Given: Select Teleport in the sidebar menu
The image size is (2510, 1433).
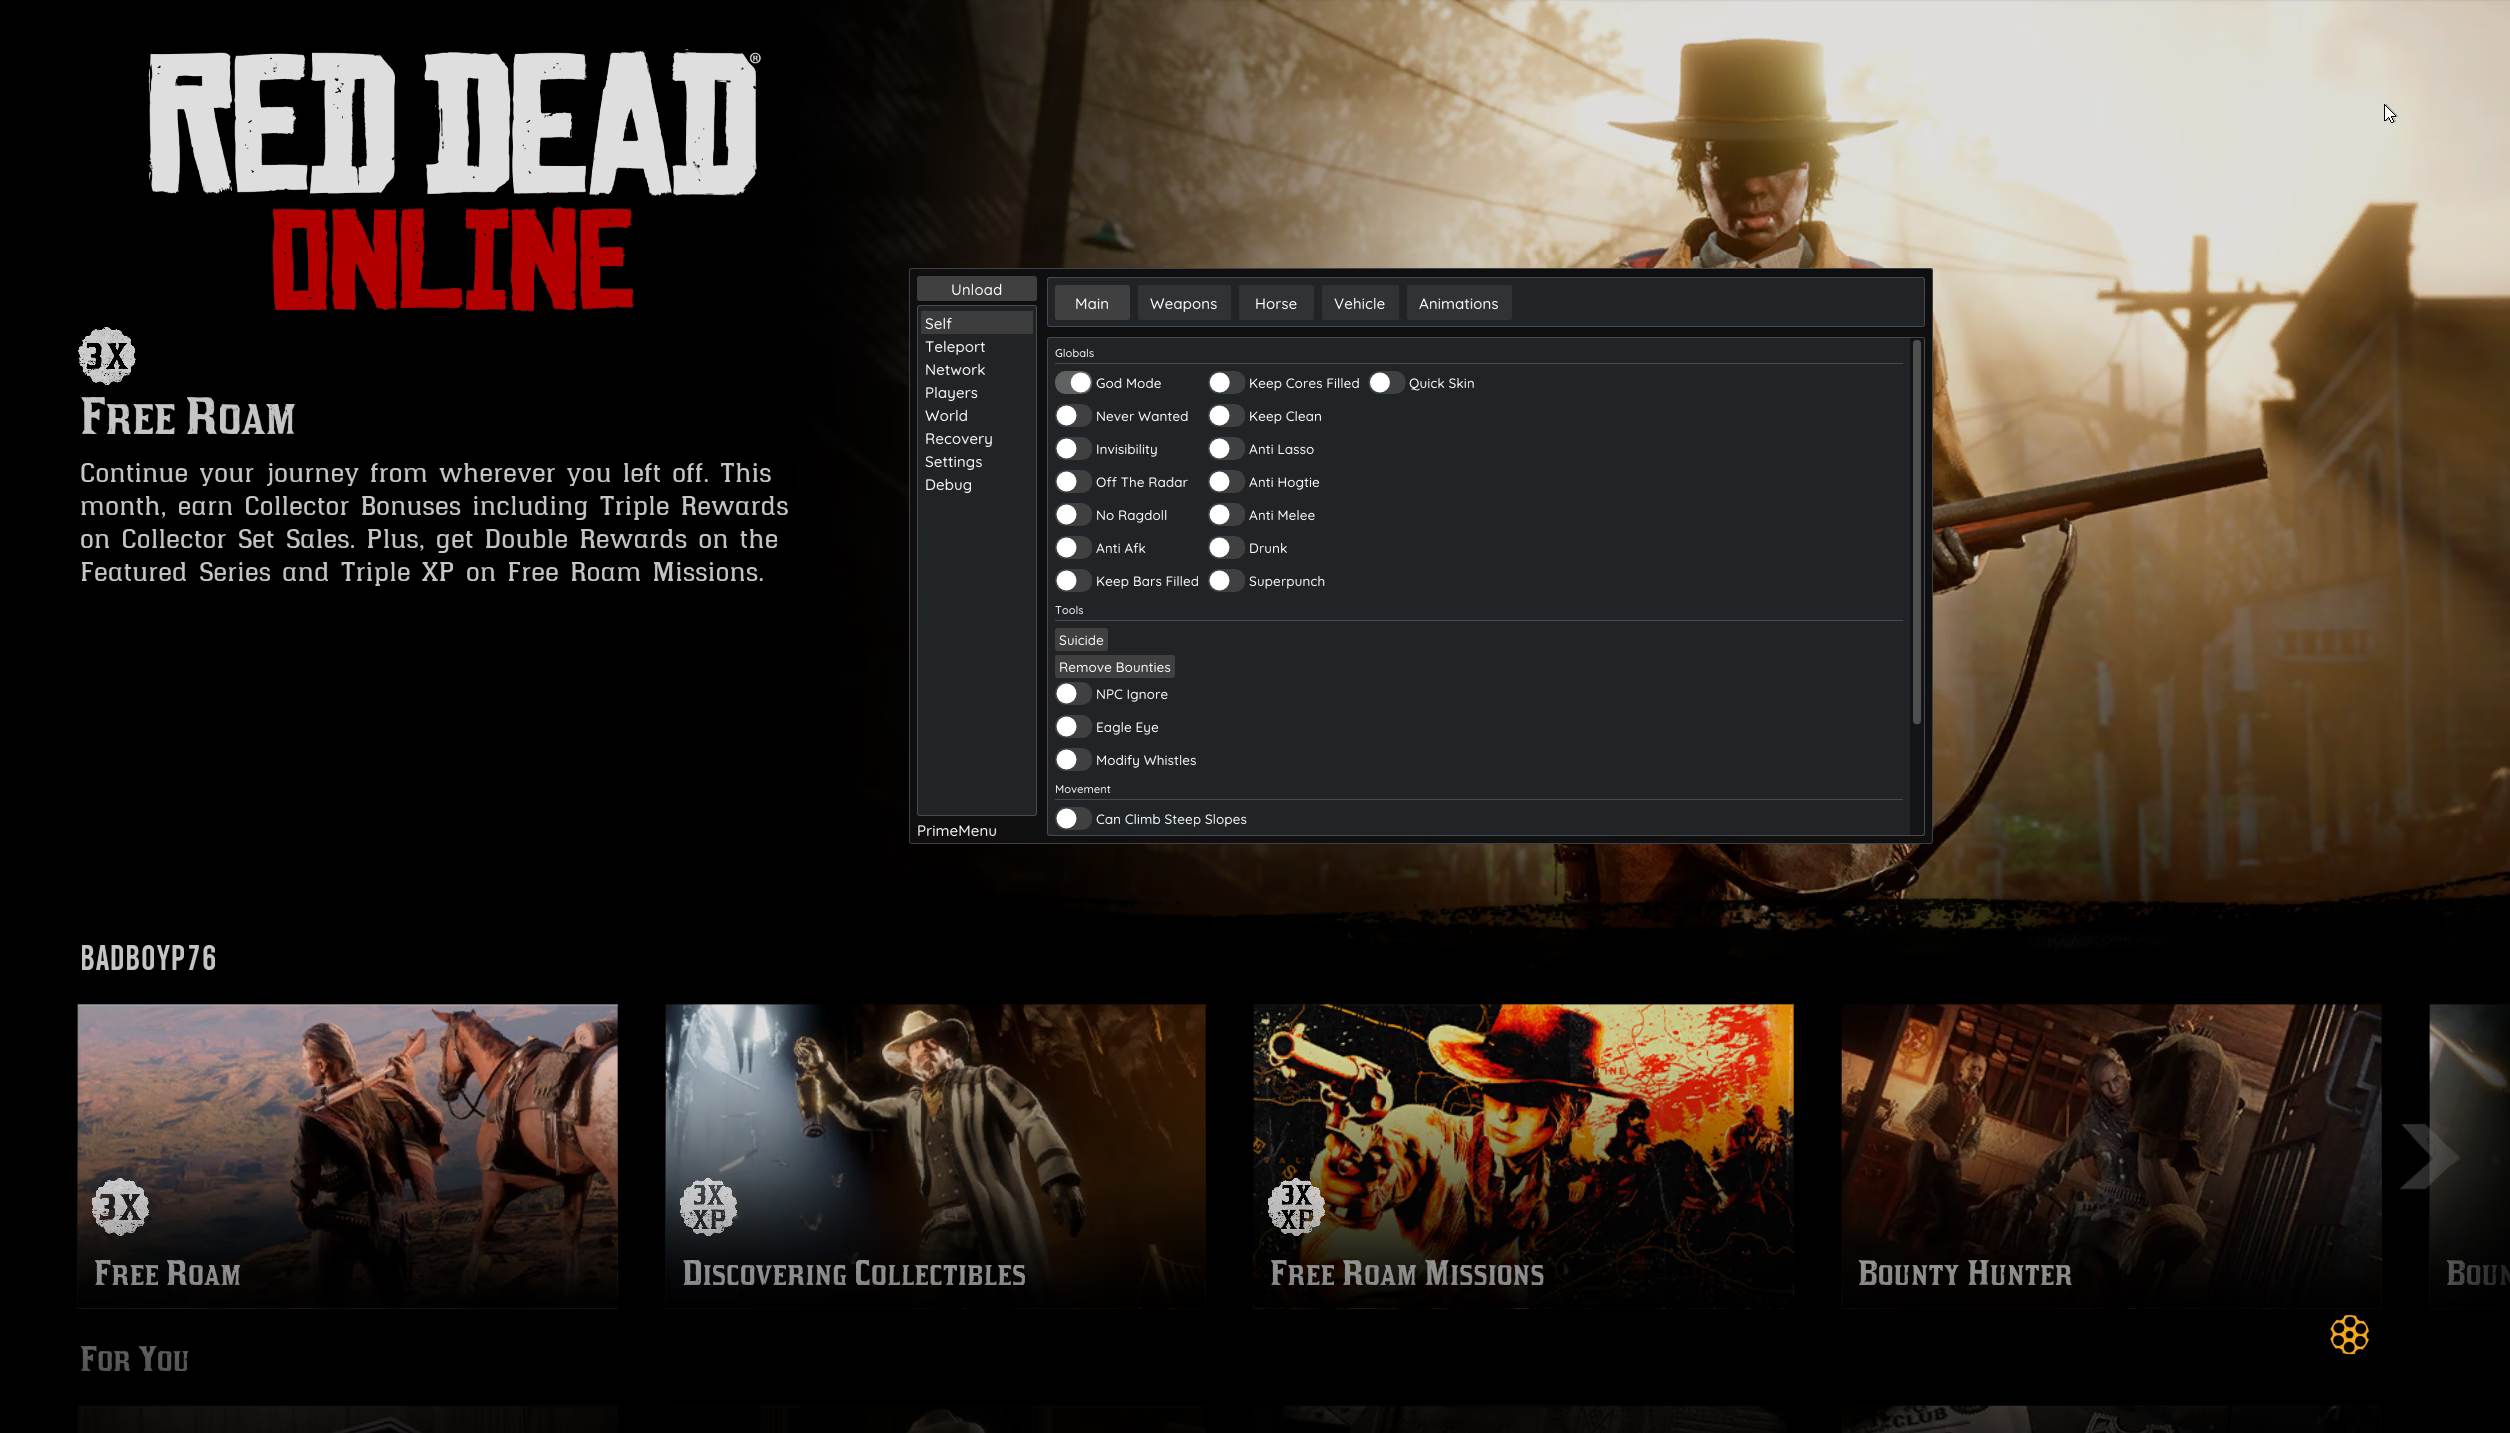Looking at the screenshot, I should tap(955, 346).
